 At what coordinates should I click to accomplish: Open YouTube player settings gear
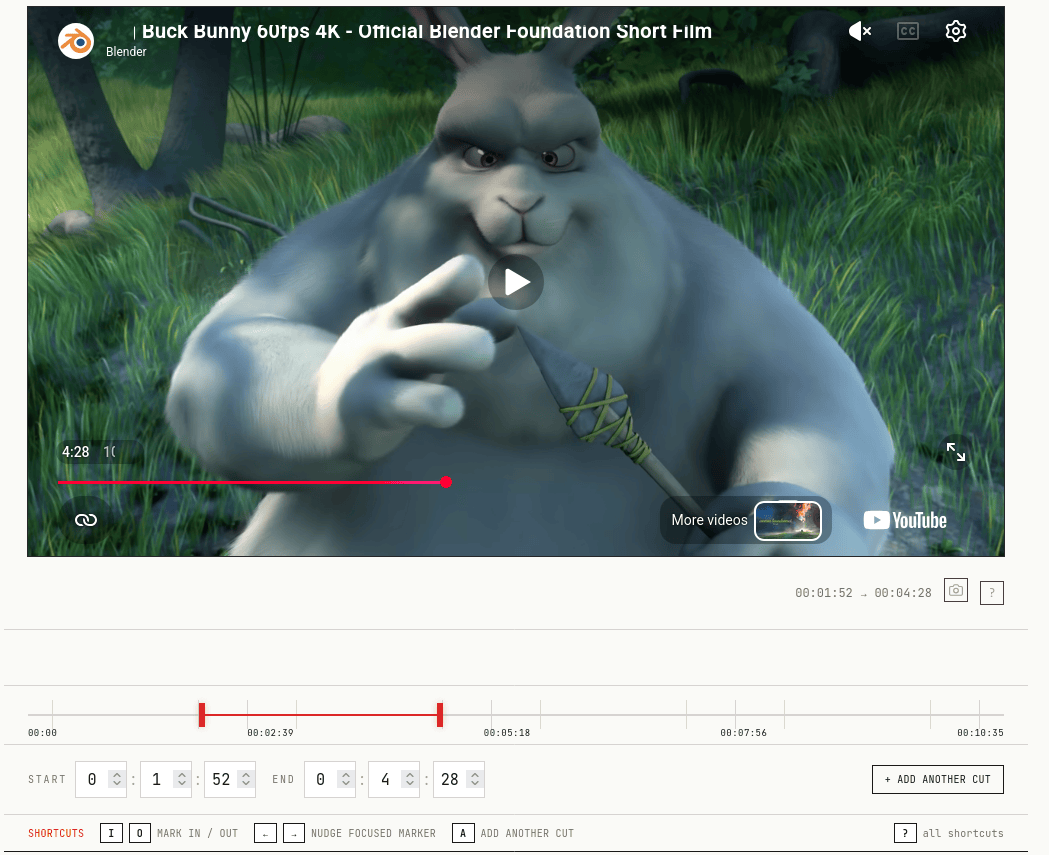pyautogui.click(x=956, y=31)
